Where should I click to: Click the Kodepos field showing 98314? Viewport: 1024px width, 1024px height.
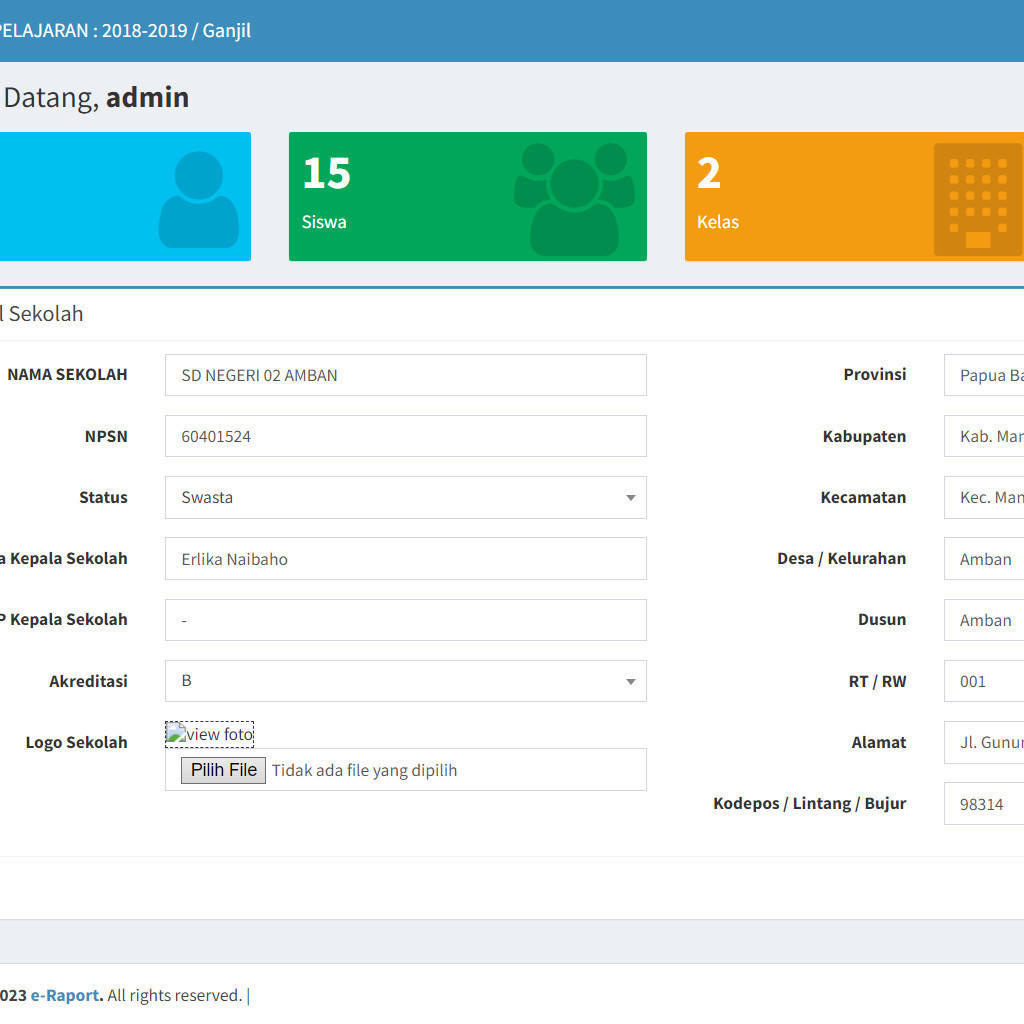(x=984, y=804)
